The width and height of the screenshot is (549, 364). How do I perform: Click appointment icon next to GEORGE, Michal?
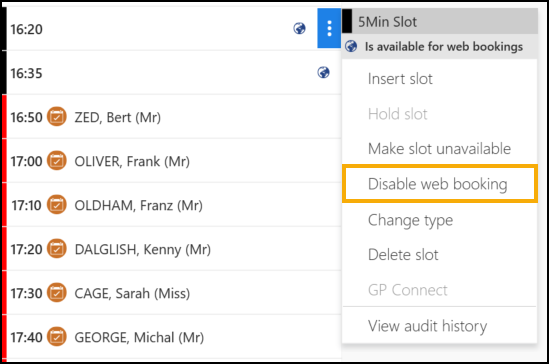click(x=57, y=337)
